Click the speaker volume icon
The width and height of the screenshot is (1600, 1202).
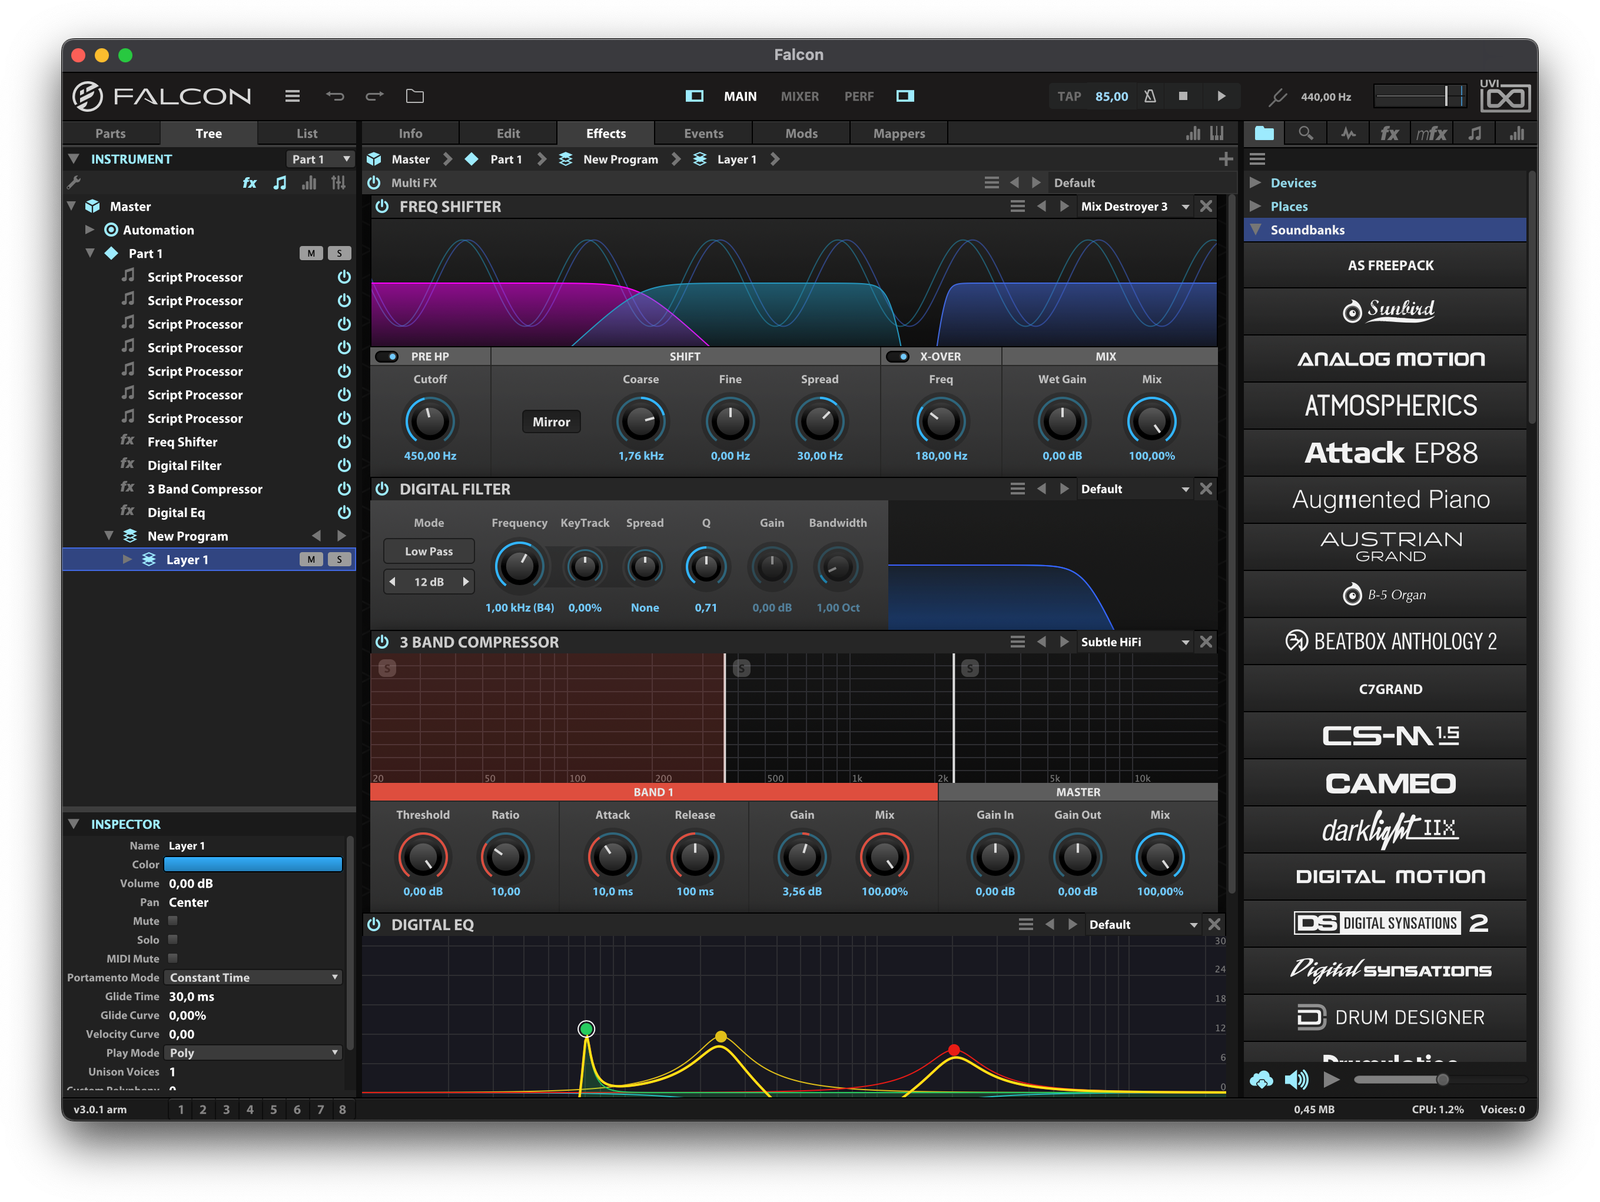click(1296, 1079)
